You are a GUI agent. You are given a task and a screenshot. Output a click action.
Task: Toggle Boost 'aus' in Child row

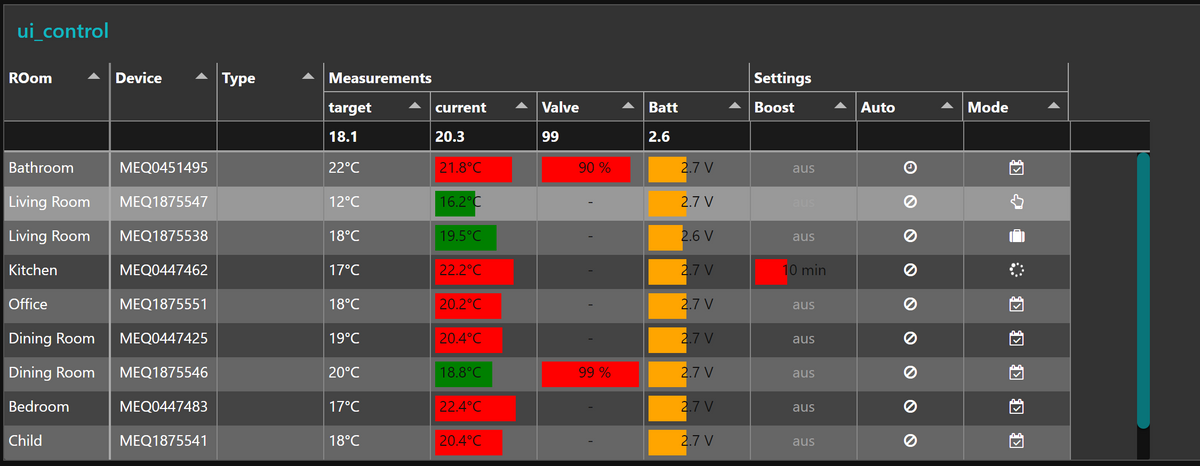coord(803,441)
